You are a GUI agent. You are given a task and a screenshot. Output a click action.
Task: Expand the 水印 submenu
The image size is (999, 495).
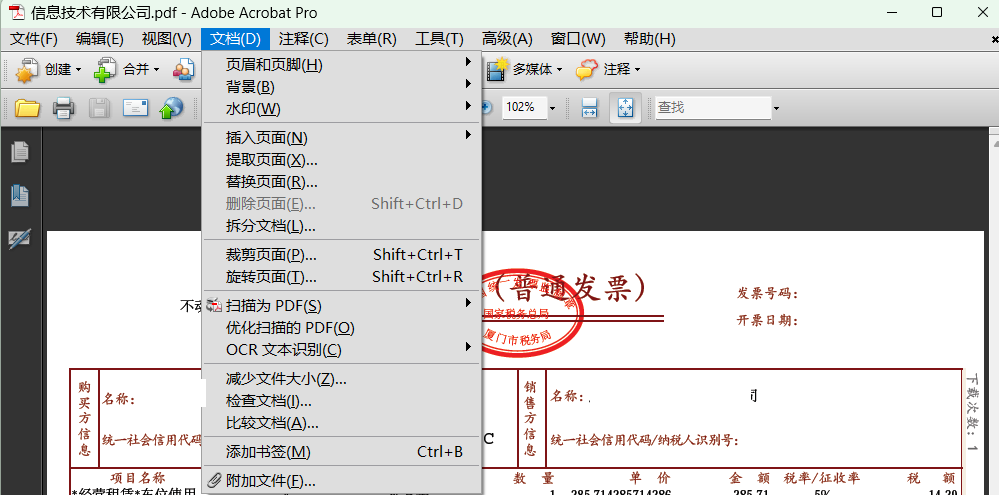[468, 106]
